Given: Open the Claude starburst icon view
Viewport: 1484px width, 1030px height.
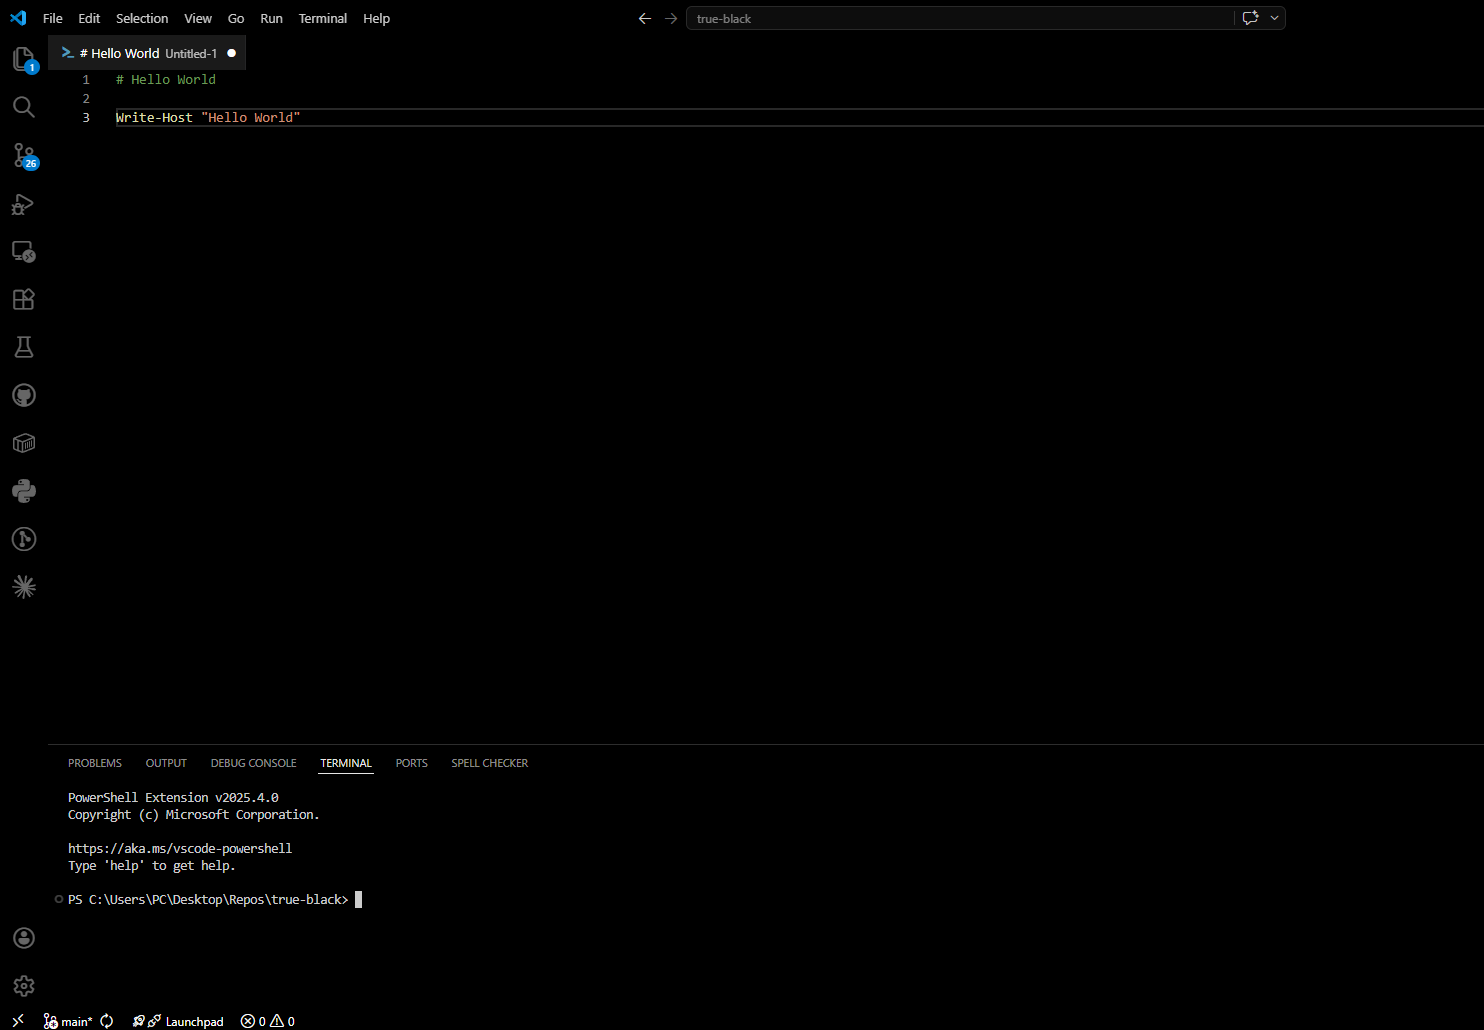Looking at the screenshot, I should point(24,587).
